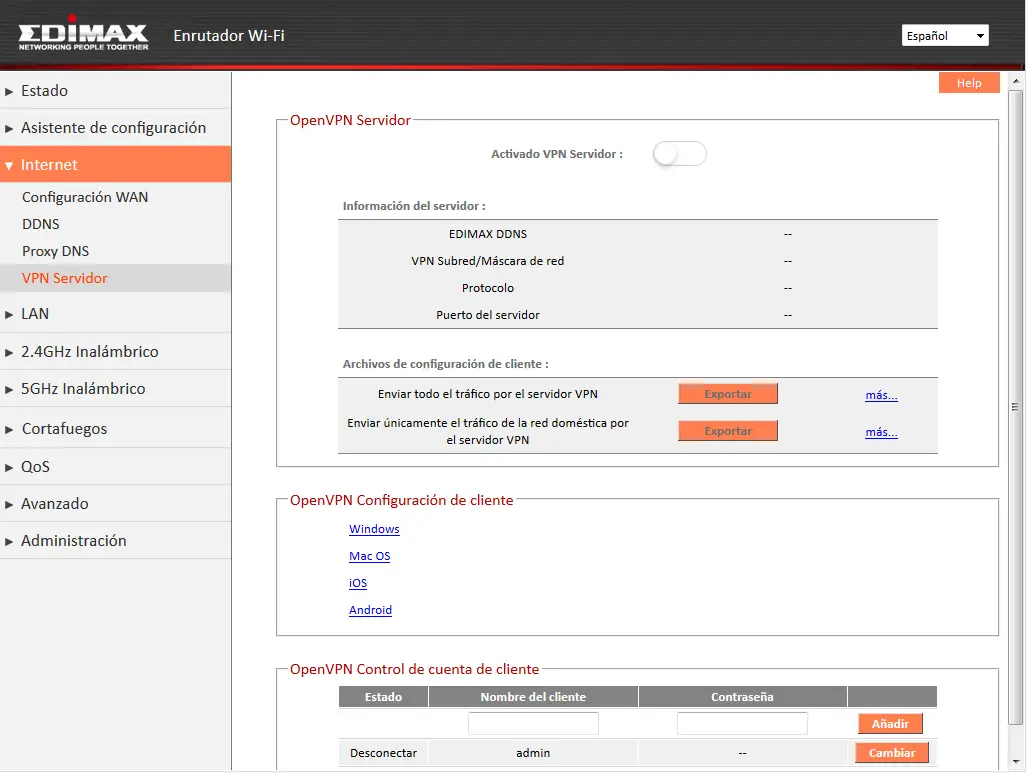Click the vertical scrollbar thumb
This screenshot has height=773, width=1027.
pyautogui.click(x=1015, y=406)
